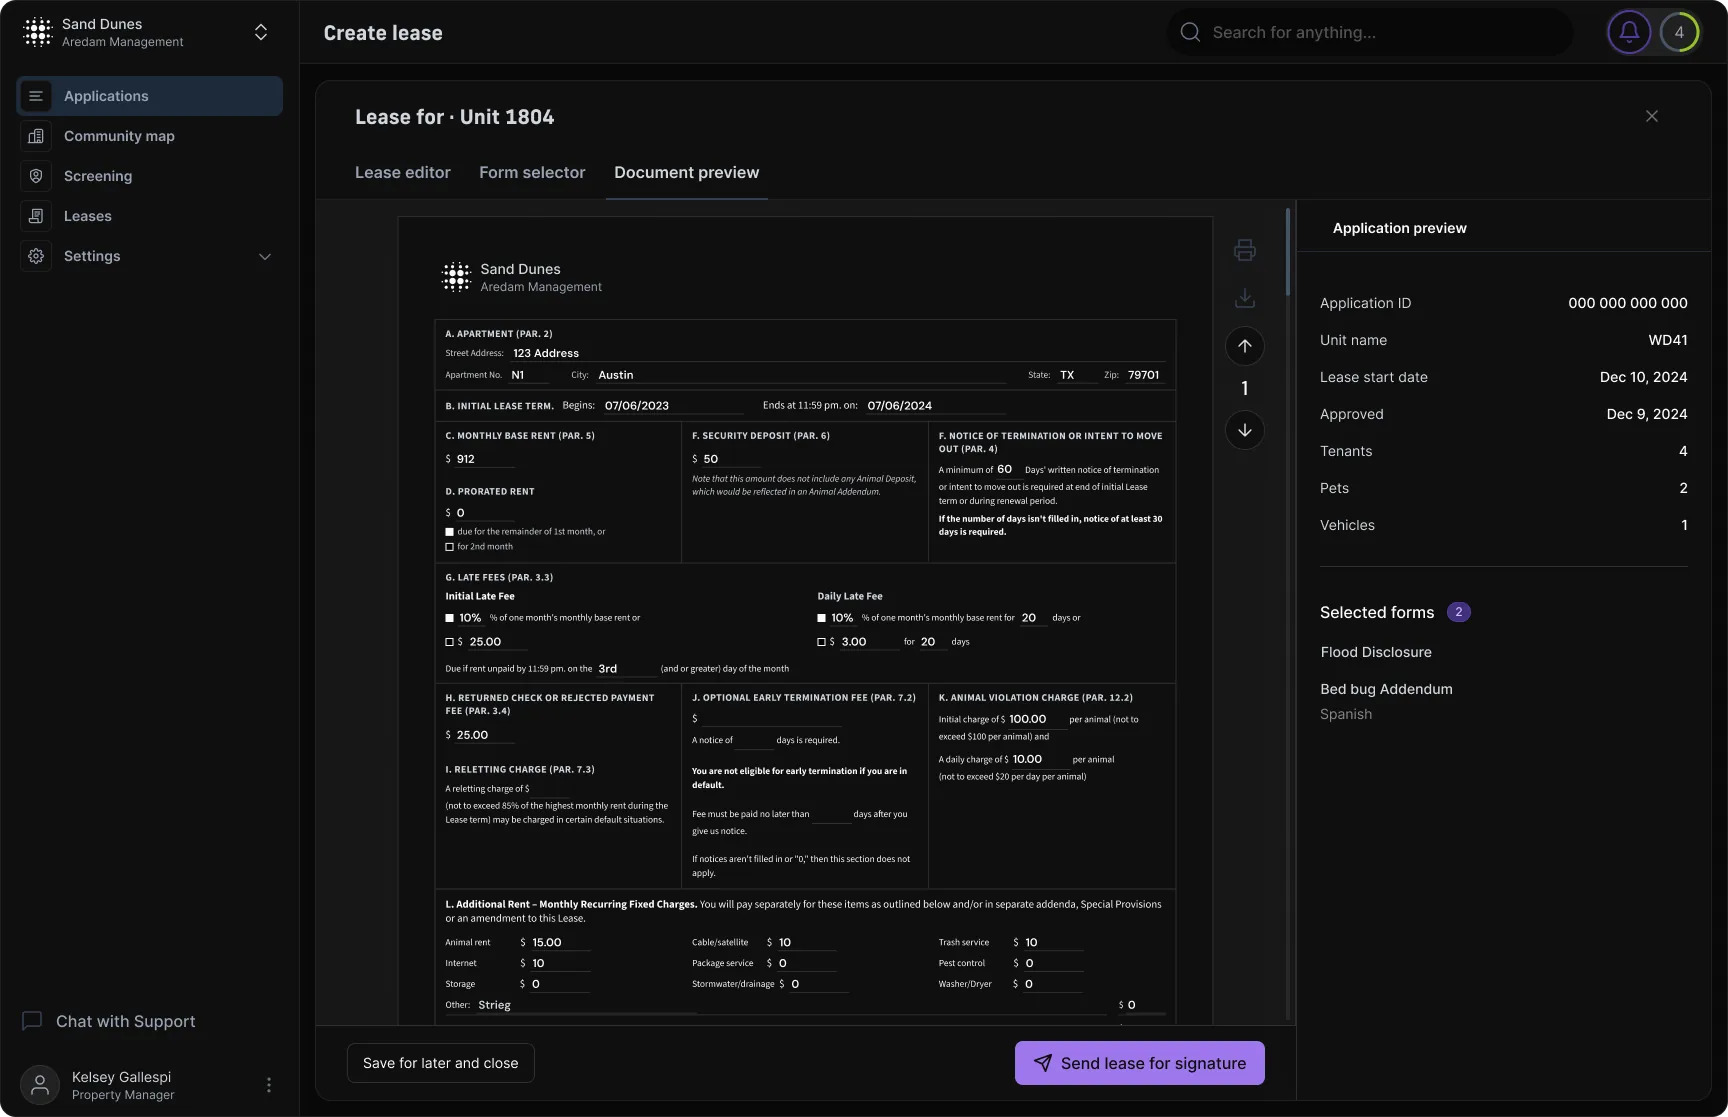Click Lease start date Dec 10, 2024
The width and height of the screenshot is (1728, 1117).
pyautogui.click(x=1644, y=377)
